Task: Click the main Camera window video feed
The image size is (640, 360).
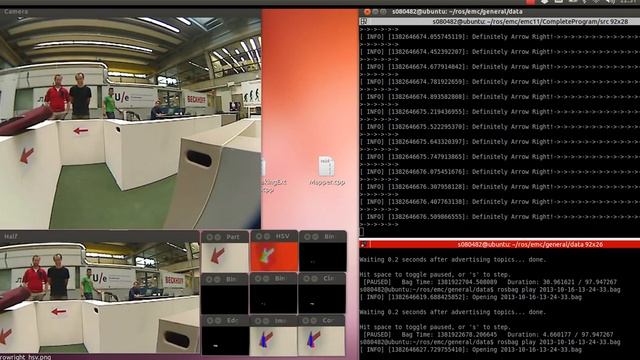Action: [x=131, y=122]
